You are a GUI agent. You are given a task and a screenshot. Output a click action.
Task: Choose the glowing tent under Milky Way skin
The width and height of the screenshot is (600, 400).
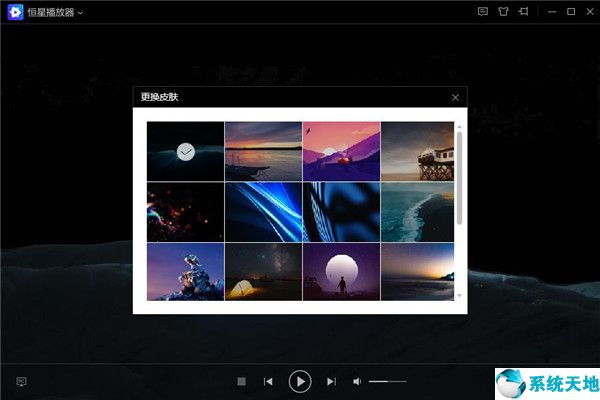click(x=264, y=272)
